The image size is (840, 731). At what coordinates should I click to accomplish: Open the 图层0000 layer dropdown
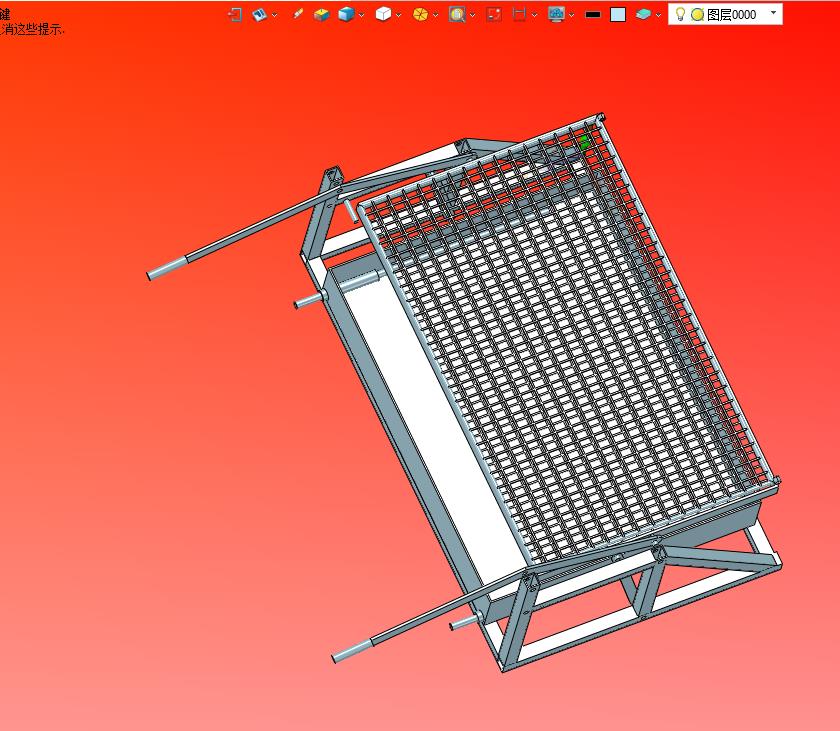point(773,13)
